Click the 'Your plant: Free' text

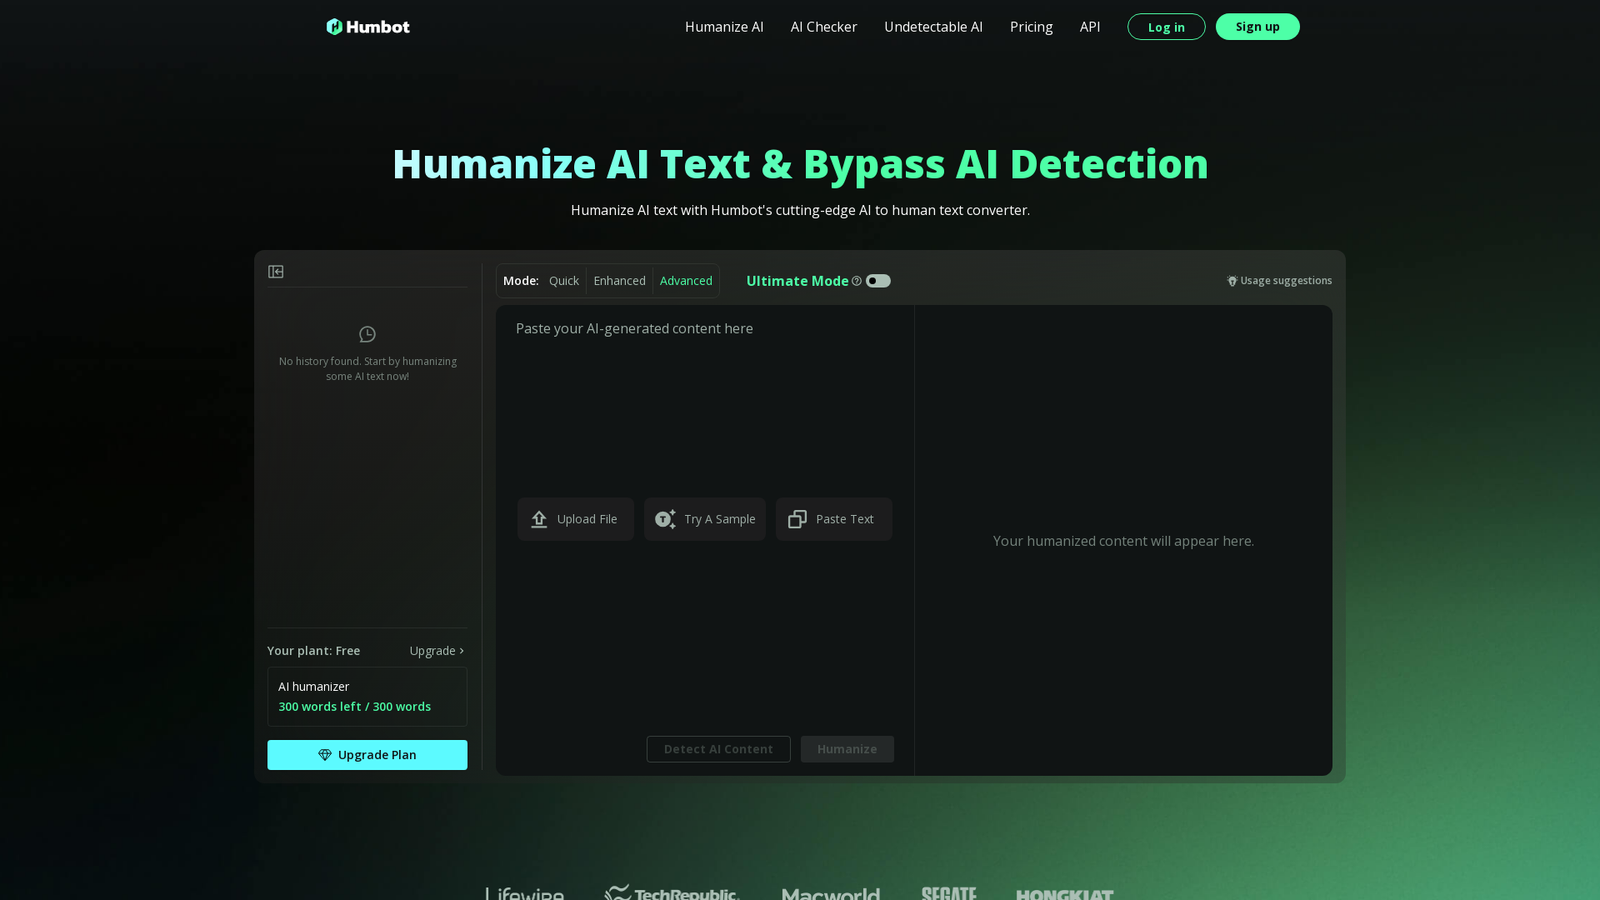click(x=314, y=651)
